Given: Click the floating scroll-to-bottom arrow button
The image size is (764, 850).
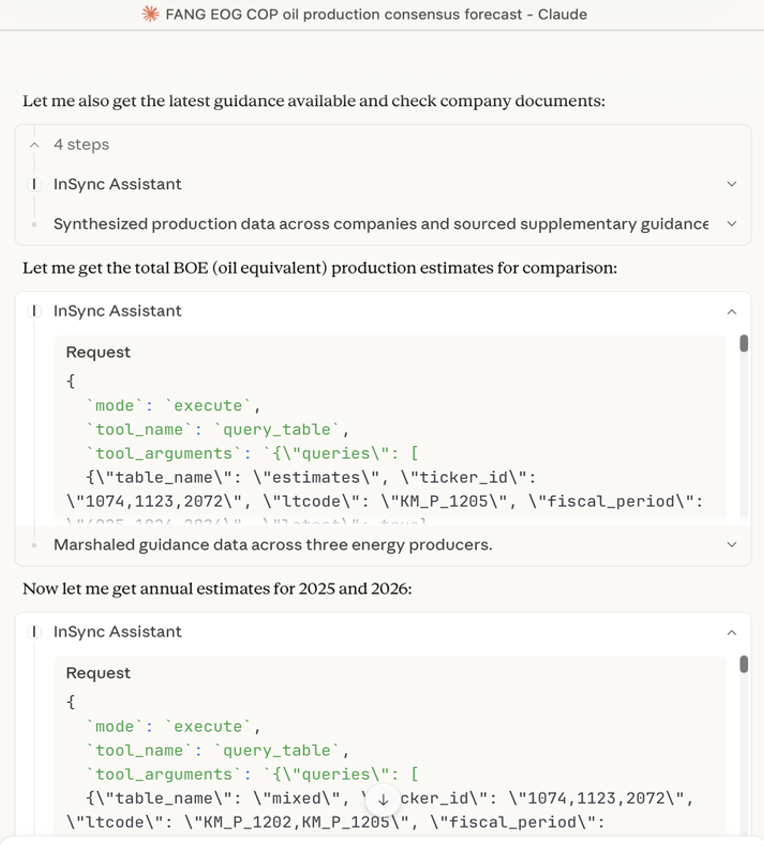Looking at the screenshot, I should point(383,798).
